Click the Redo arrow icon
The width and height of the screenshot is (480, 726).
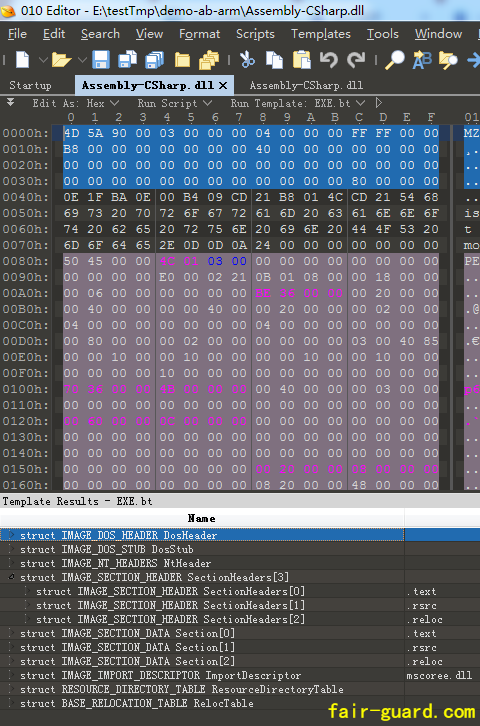[x=356, y=60]
